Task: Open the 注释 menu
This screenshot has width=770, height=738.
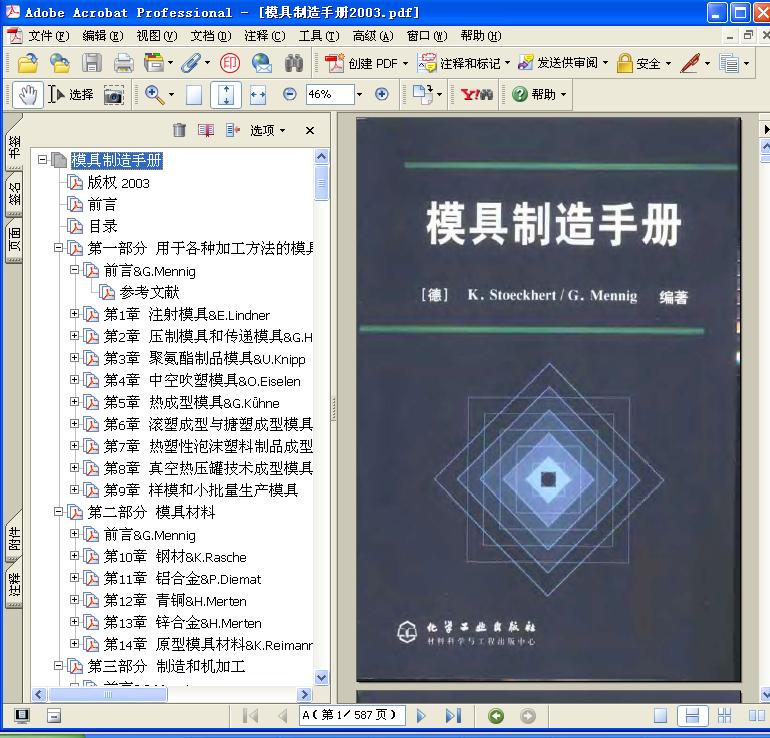Action: point(265,36)
